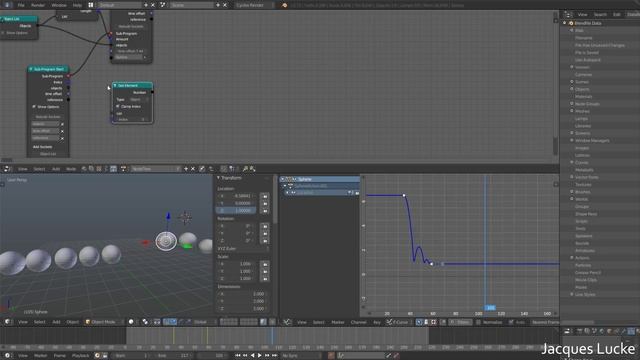This screenshot has width=640, height=360.
Task: Open the screen layout browse icon
Action: (91, 5)
